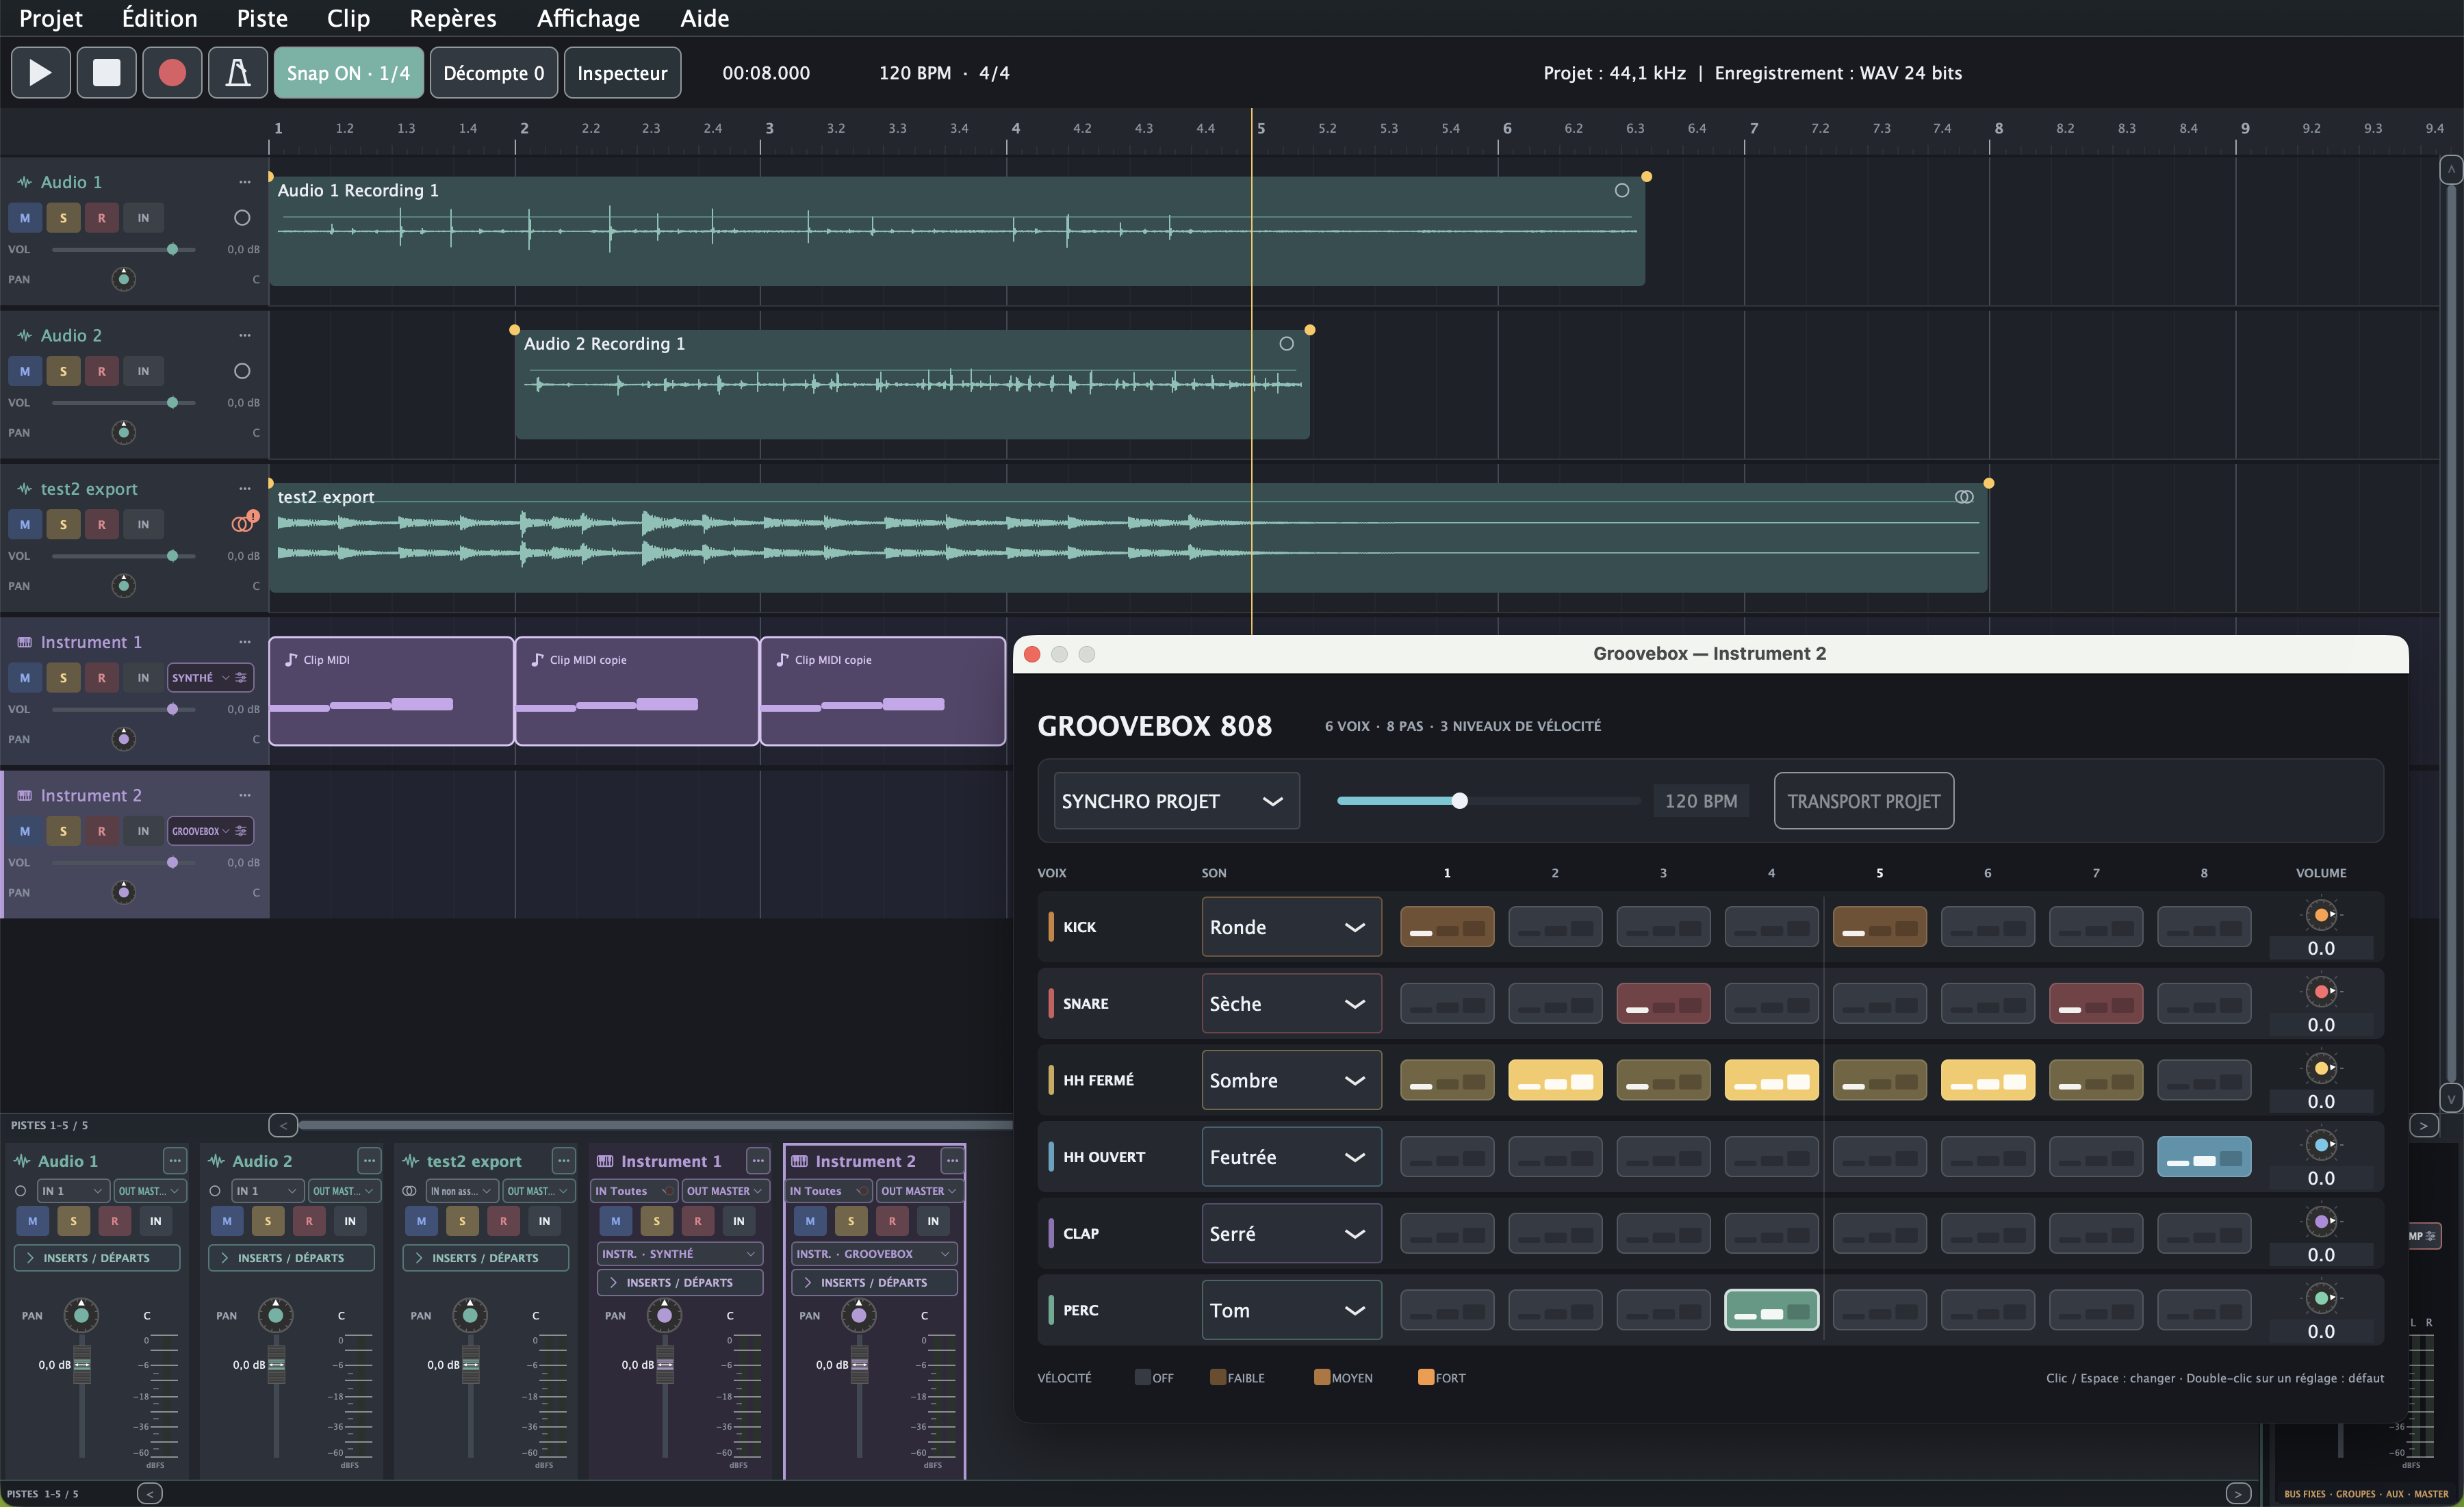Viewport: 2464px width, 1507px height.
Task: Open the Clip menu
Action: click(x=348, y=18)
